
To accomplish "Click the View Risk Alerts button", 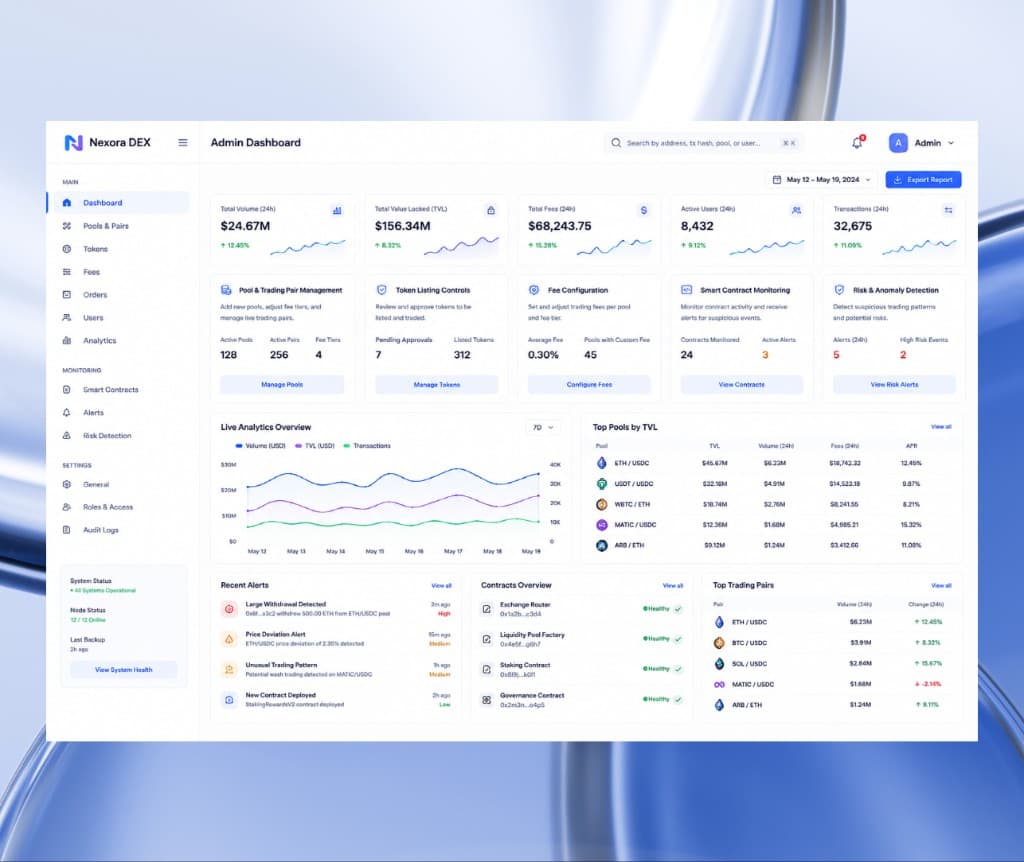I will coord(894,385).
